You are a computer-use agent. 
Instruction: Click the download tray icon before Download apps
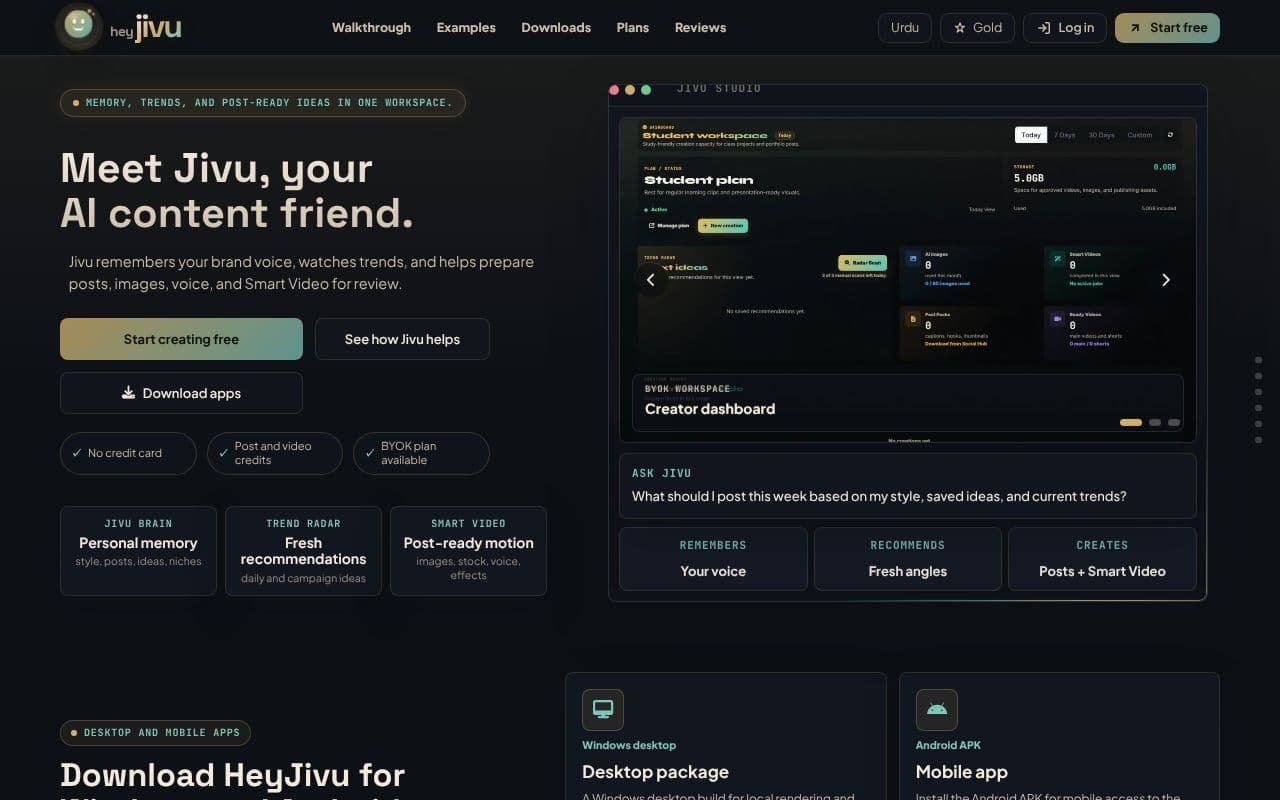click(x=128, y=393)
